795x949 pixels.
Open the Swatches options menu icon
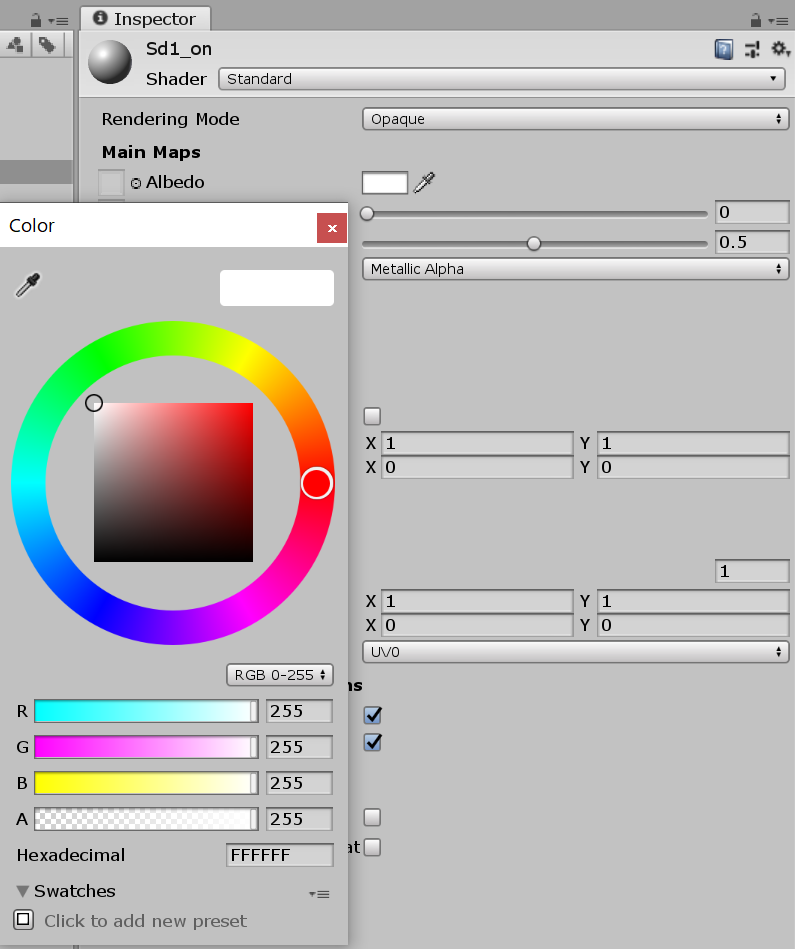(x=319, y=894)
